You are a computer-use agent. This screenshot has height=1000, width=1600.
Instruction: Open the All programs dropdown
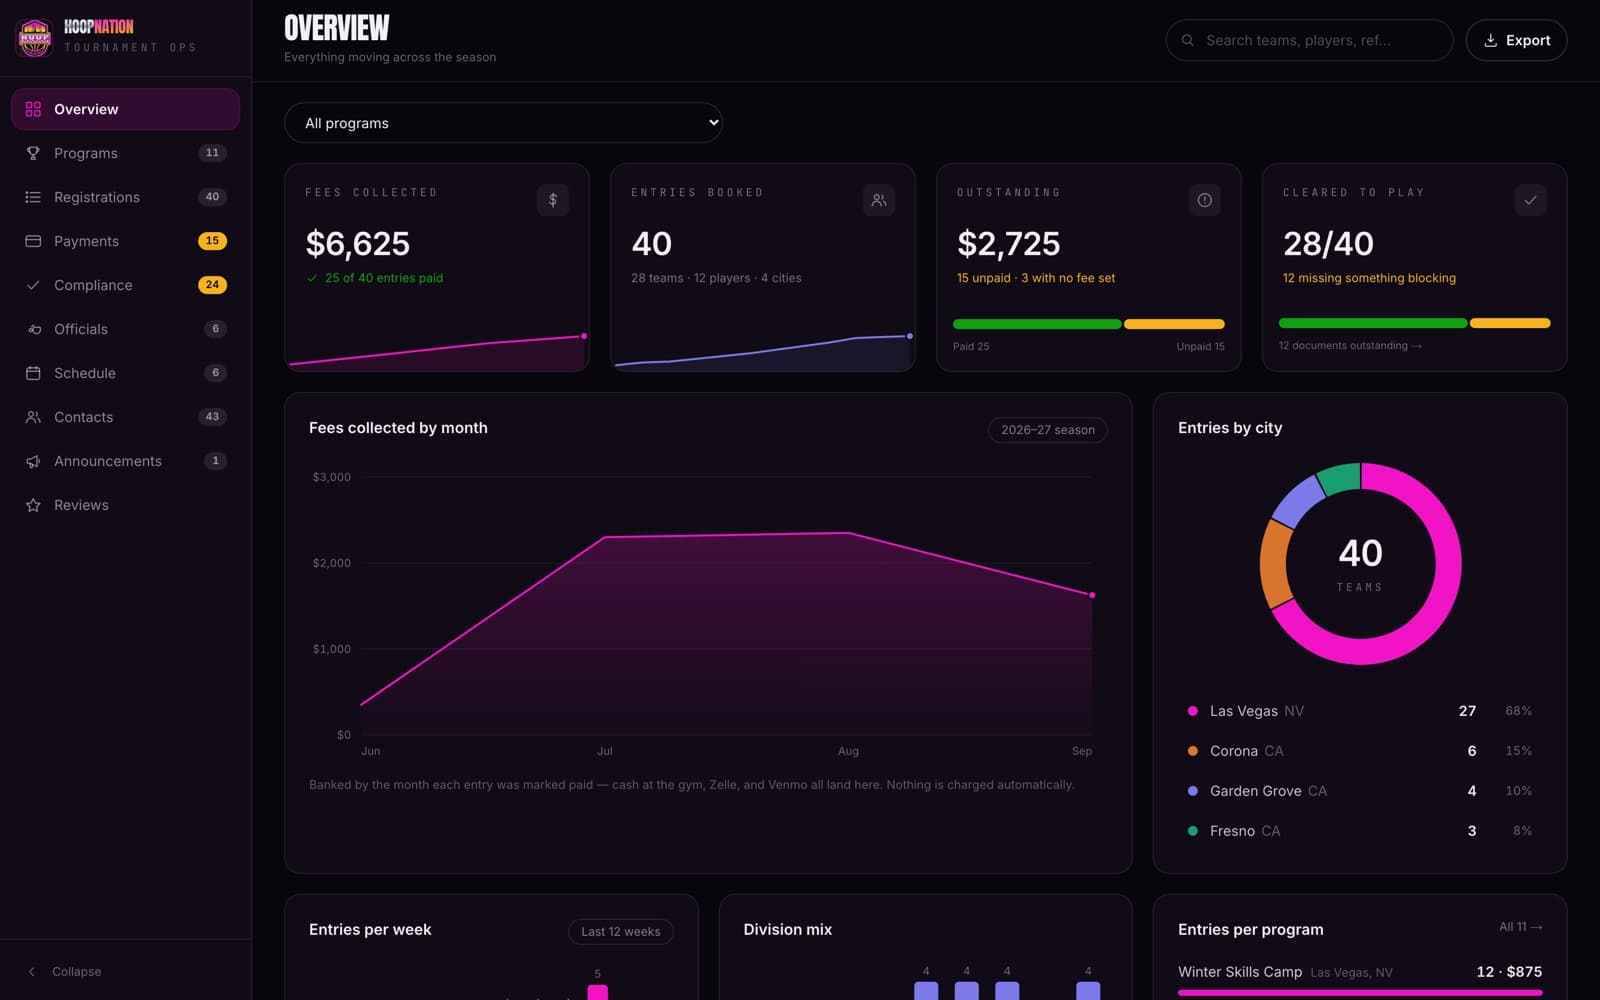coord(503,123)
